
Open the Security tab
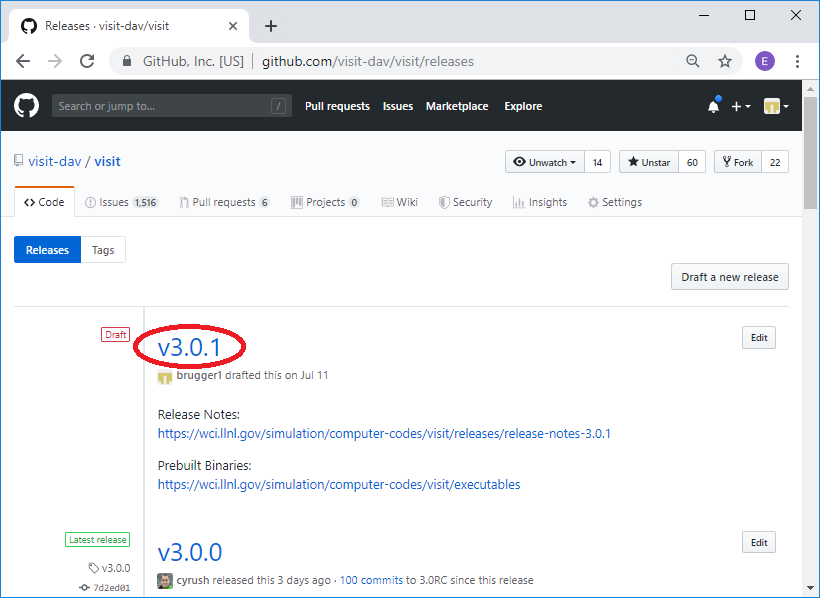click(465, 202)
